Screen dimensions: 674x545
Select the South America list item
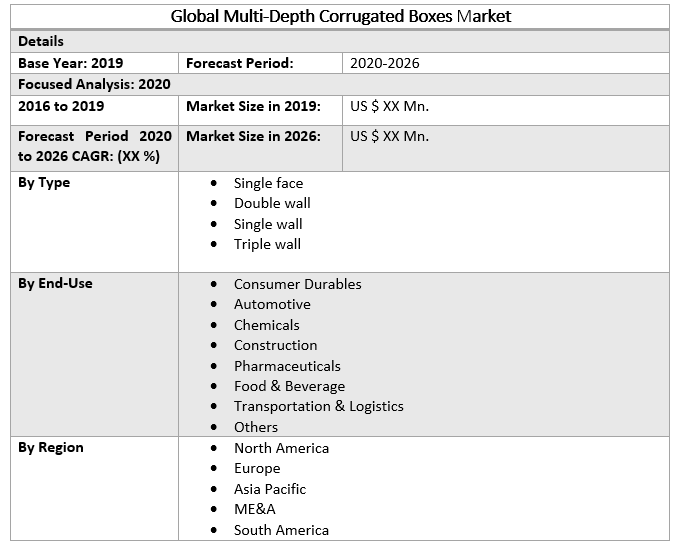click(x=281, y=530)
